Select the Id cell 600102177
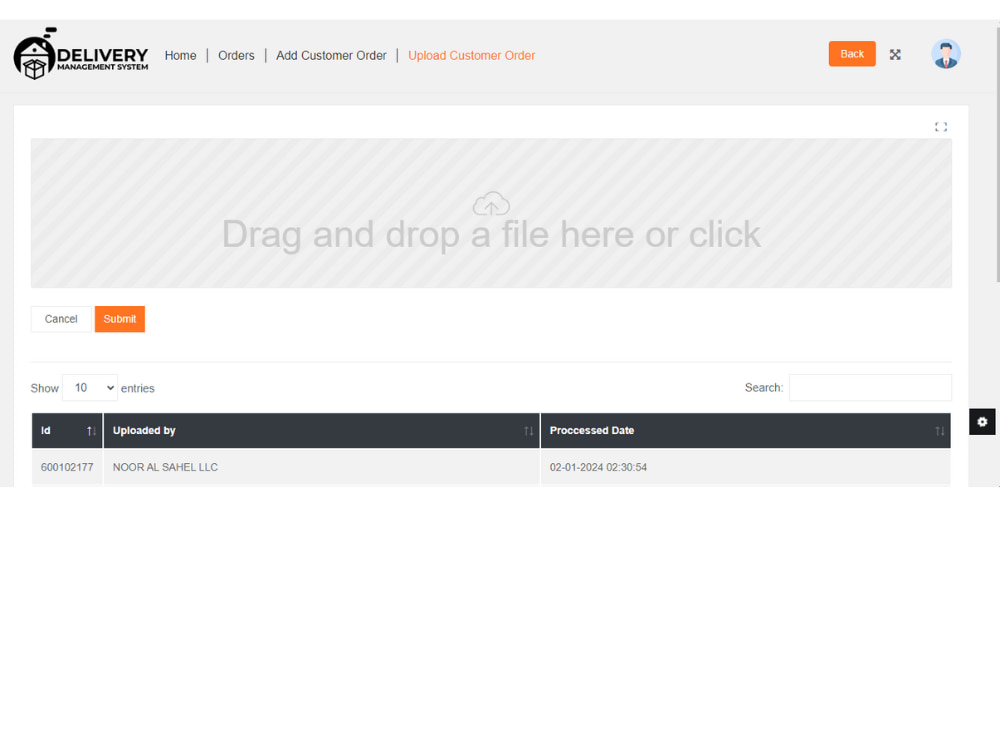The image size is (1000, 750). (67, 467)
